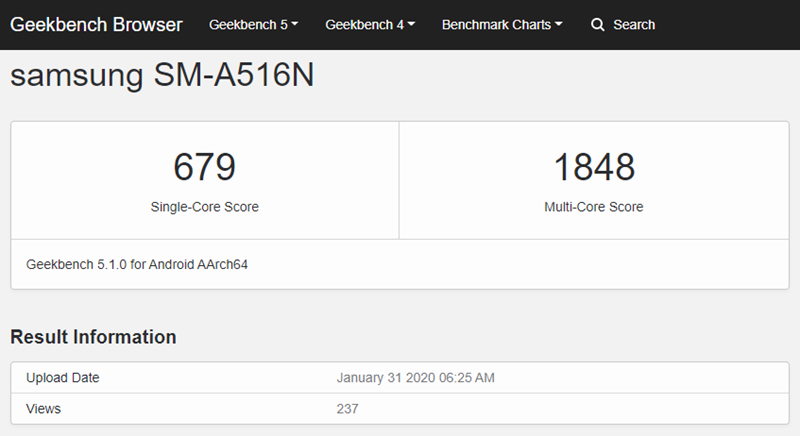Click the Result Information heading
This screenshot has height=436, width=800.
(93, 337)
